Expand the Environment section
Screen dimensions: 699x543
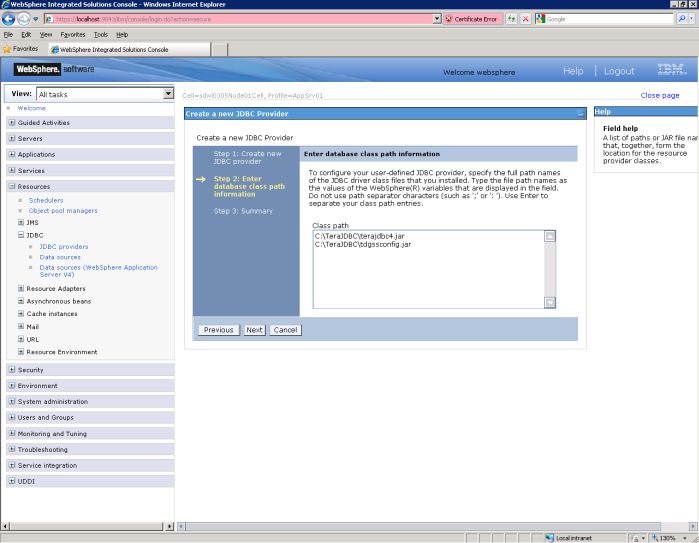12,385
